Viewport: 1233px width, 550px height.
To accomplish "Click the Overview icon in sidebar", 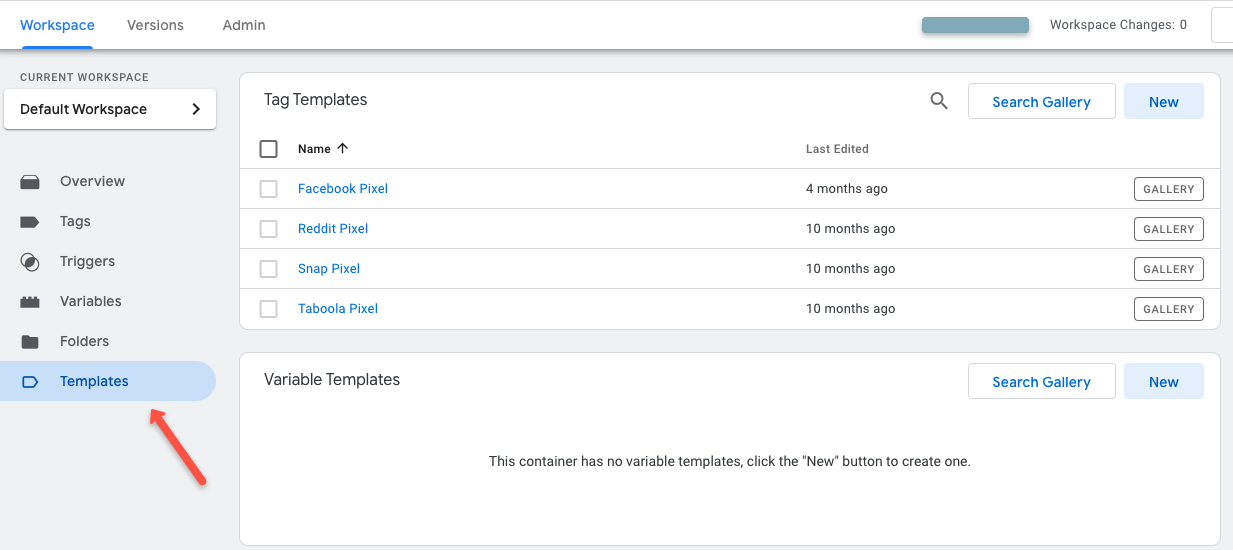I will point(30,181).
